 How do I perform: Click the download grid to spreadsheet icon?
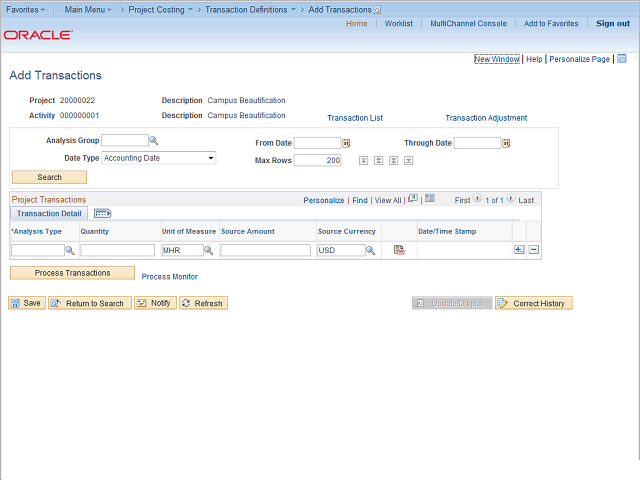pos(430,198)
